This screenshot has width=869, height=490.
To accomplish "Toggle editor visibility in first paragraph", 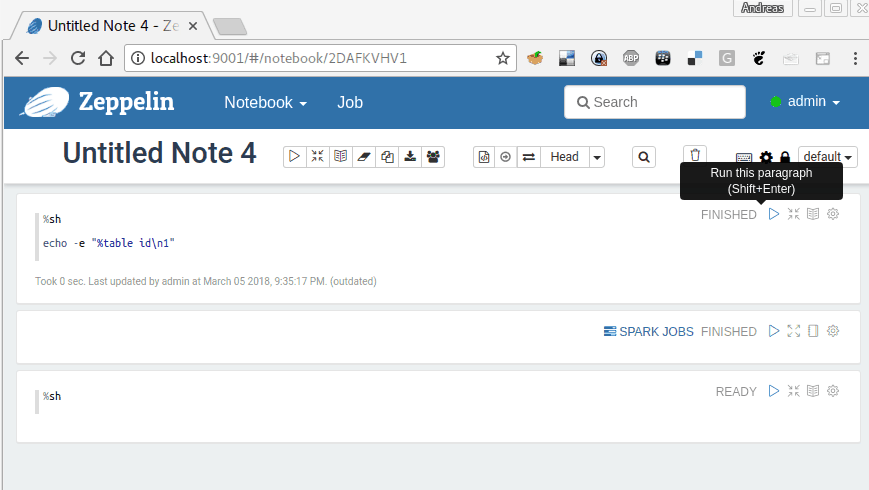I will tap(794, 214).
